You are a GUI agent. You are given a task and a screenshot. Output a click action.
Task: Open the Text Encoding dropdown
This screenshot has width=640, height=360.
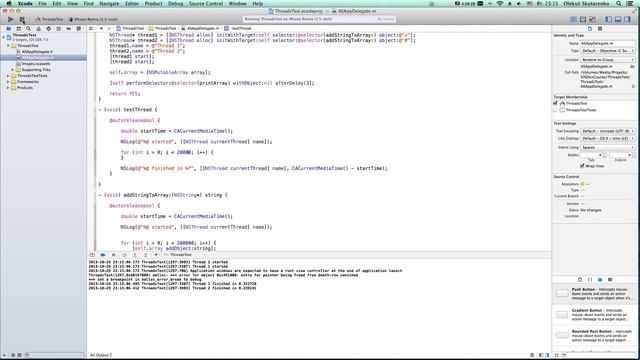(x=608, y=131)
